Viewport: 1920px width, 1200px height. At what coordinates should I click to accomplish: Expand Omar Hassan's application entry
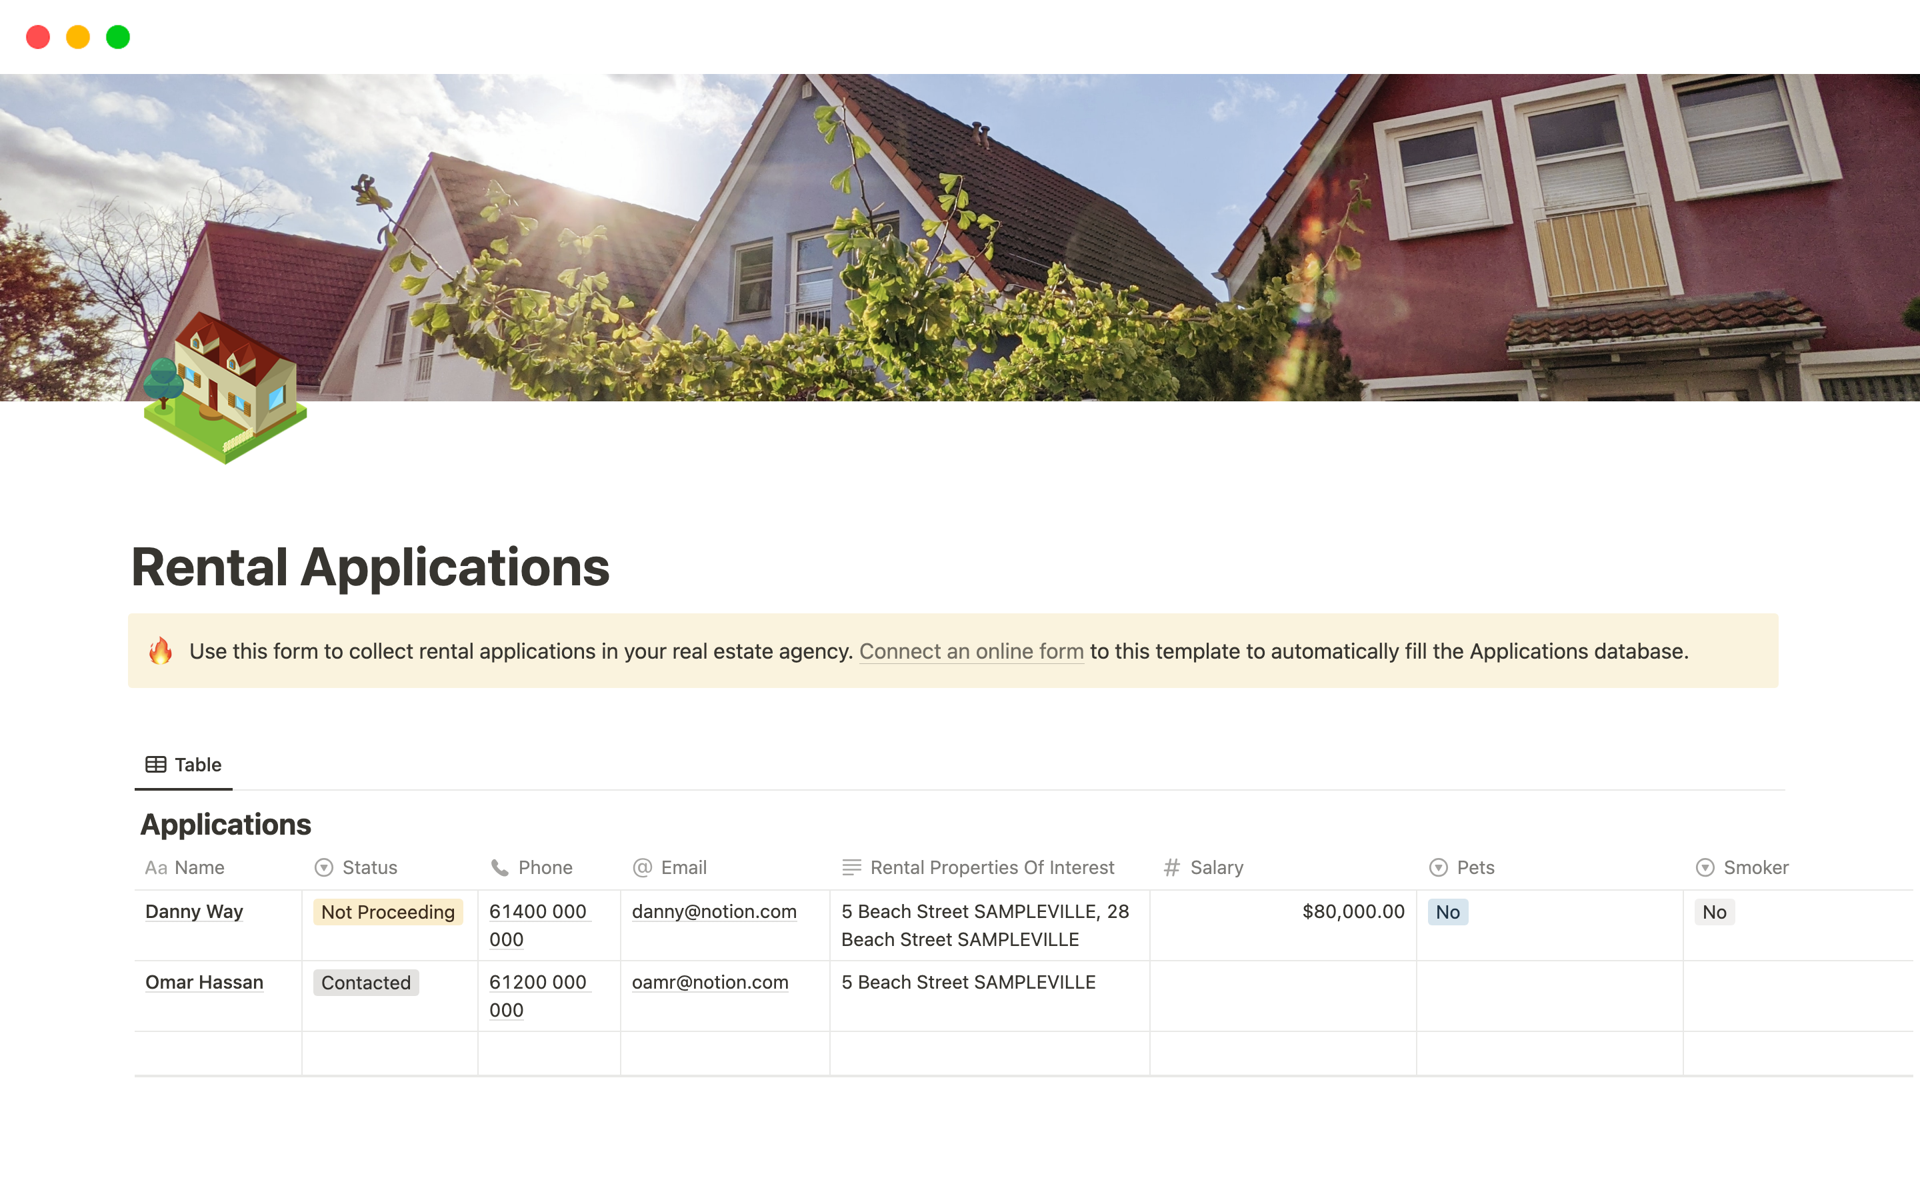pos(205,982)
